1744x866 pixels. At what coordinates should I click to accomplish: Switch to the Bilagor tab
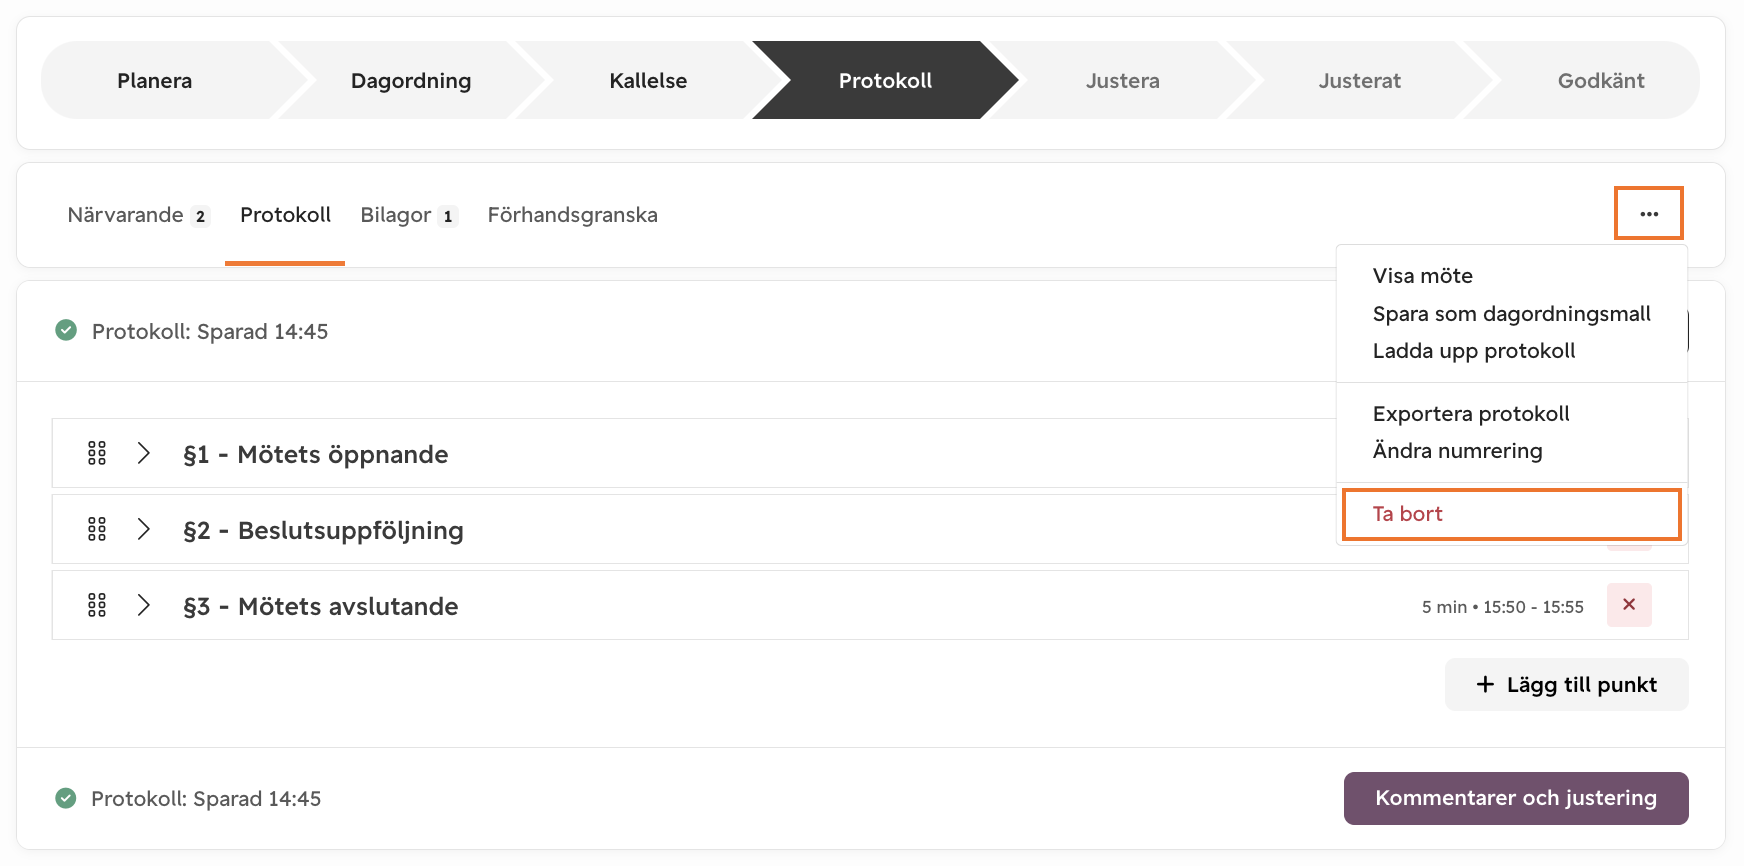[x=409, y=215]
